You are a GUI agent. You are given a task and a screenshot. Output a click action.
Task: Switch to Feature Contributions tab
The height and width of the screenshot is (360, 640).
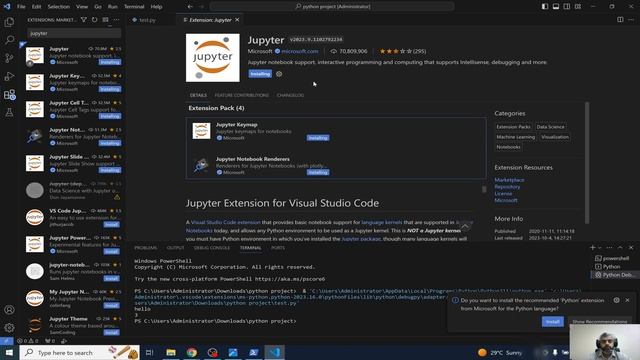[x=242, y=95]
